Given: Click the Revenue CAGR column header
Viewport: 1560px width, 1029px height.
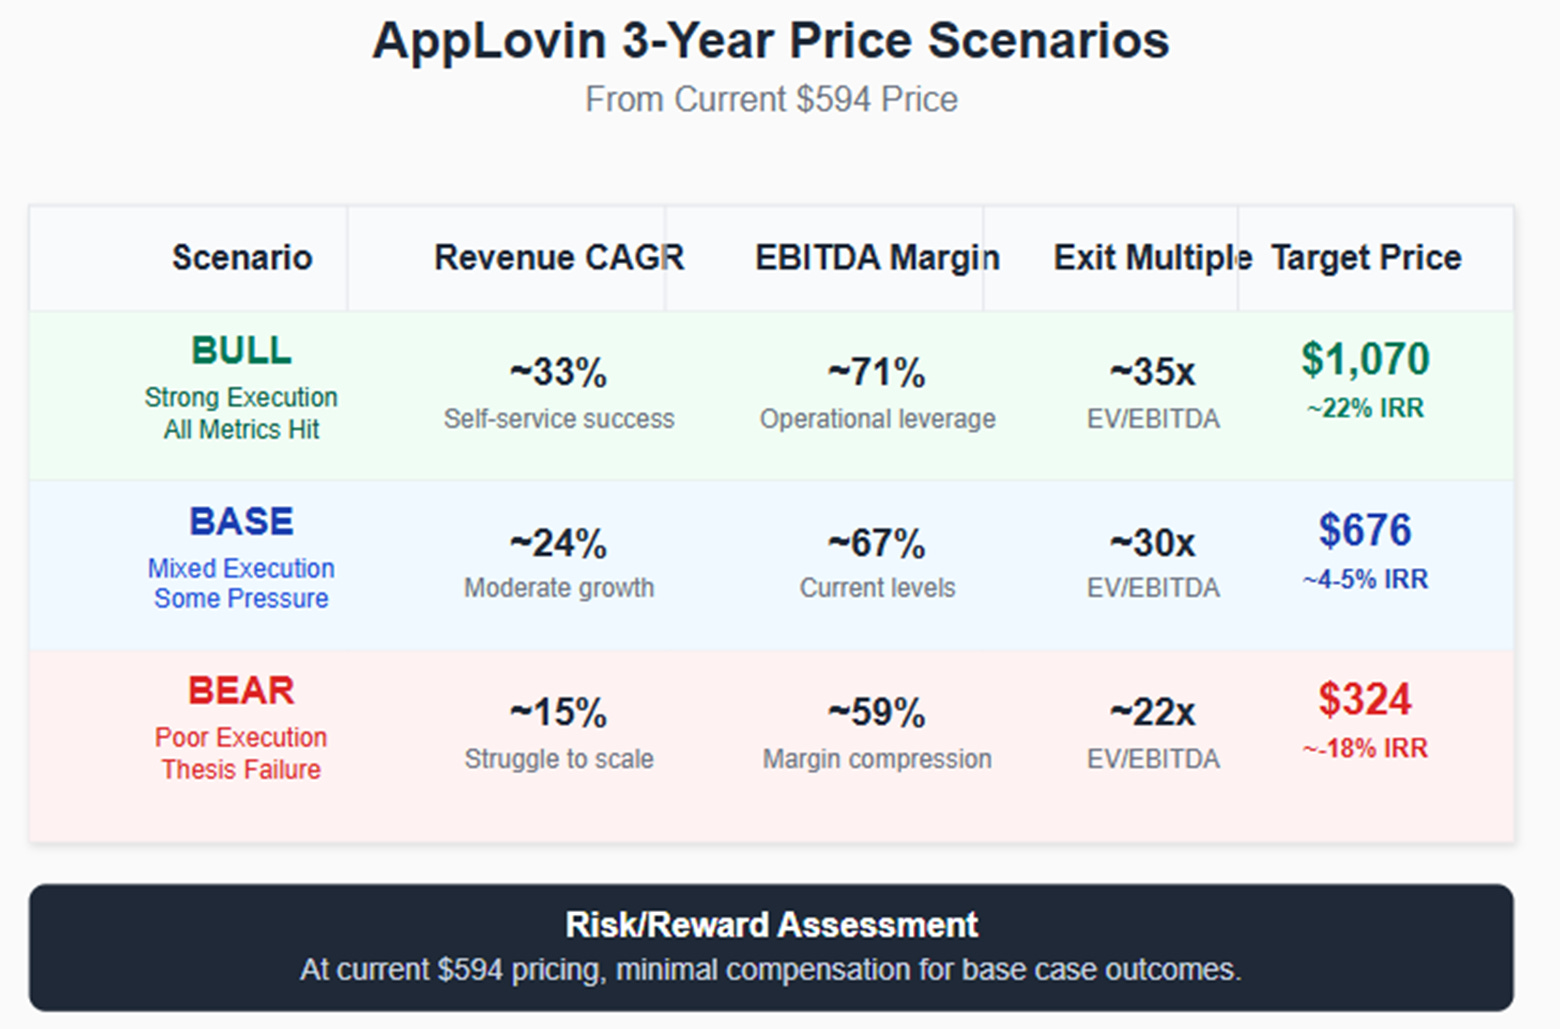Looking at the screenshot, I should (x=559, y=257).
